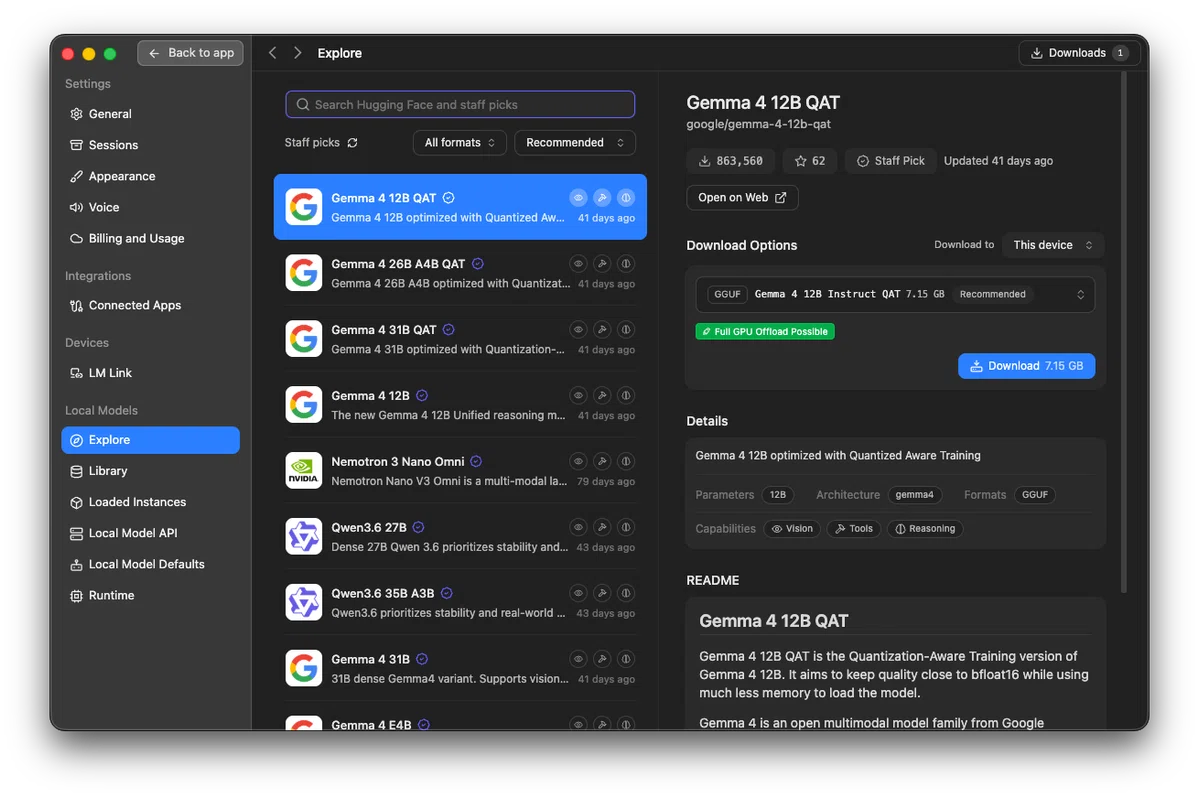
Task: Focus the Search Hugging Face and staff picks field
Action: pos(460,105)
